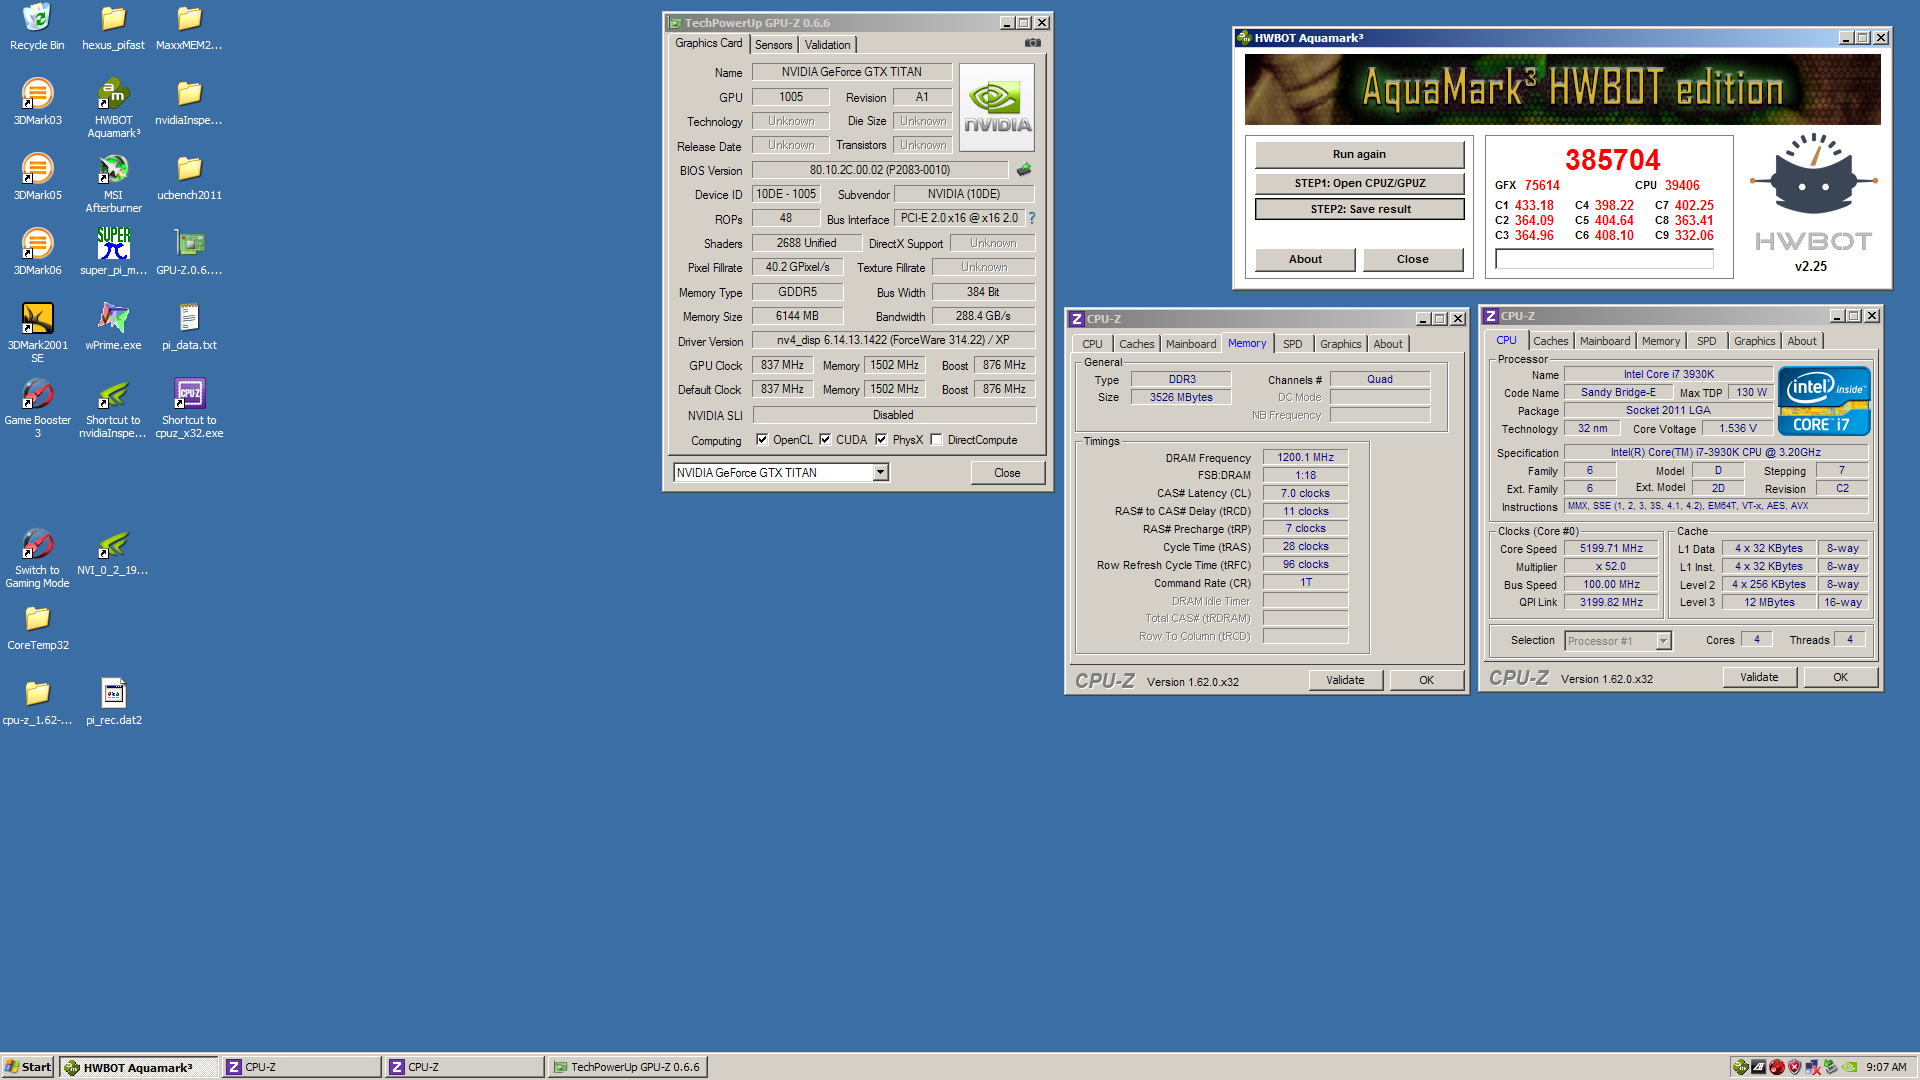The height and width of the screenshot is (1080, 1920).
Task: Select the super_pi_mod desktop icon
Action: pyautogui.click(x=113, y=251)
